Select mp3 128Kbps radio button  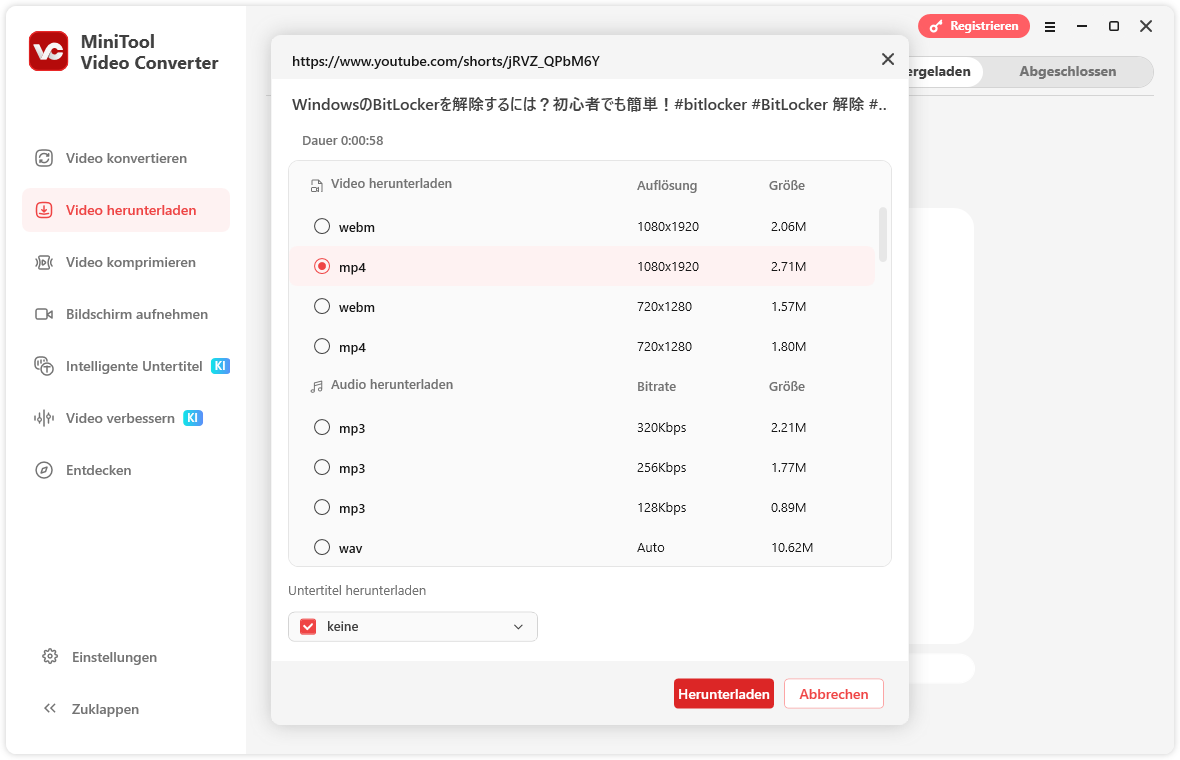coord(322,506)
